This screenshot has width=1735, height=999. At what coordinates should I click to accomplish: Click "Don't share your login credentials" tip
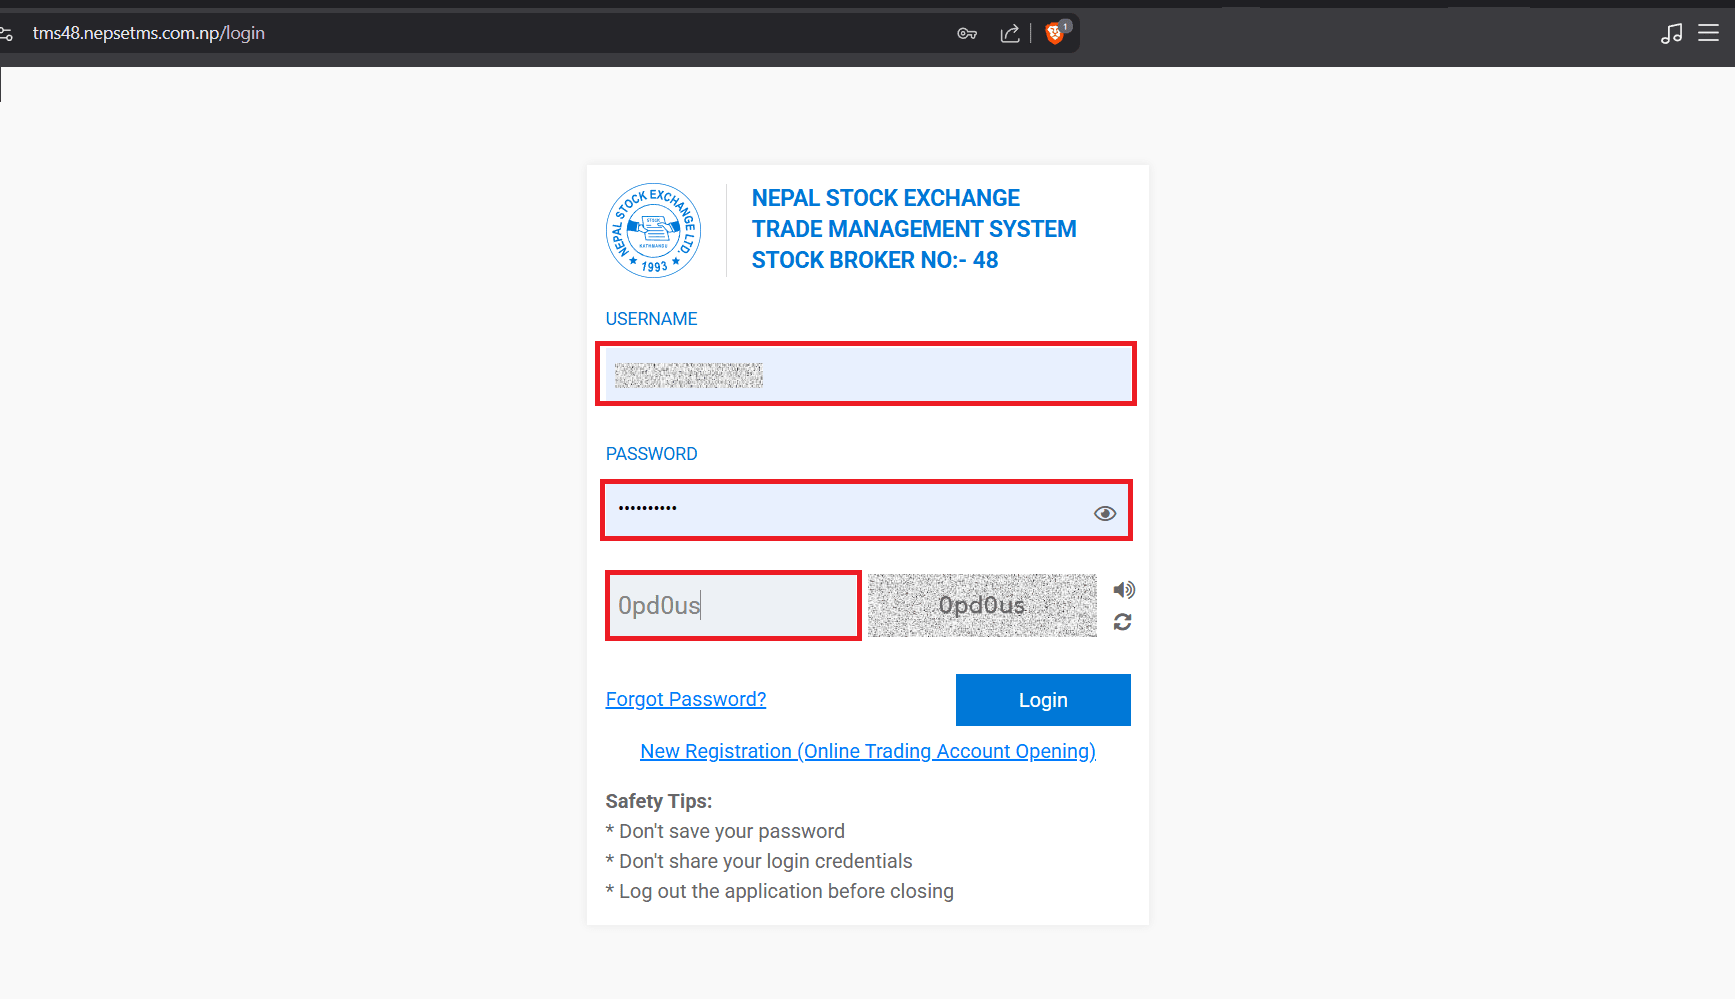[x=759, y=861]
